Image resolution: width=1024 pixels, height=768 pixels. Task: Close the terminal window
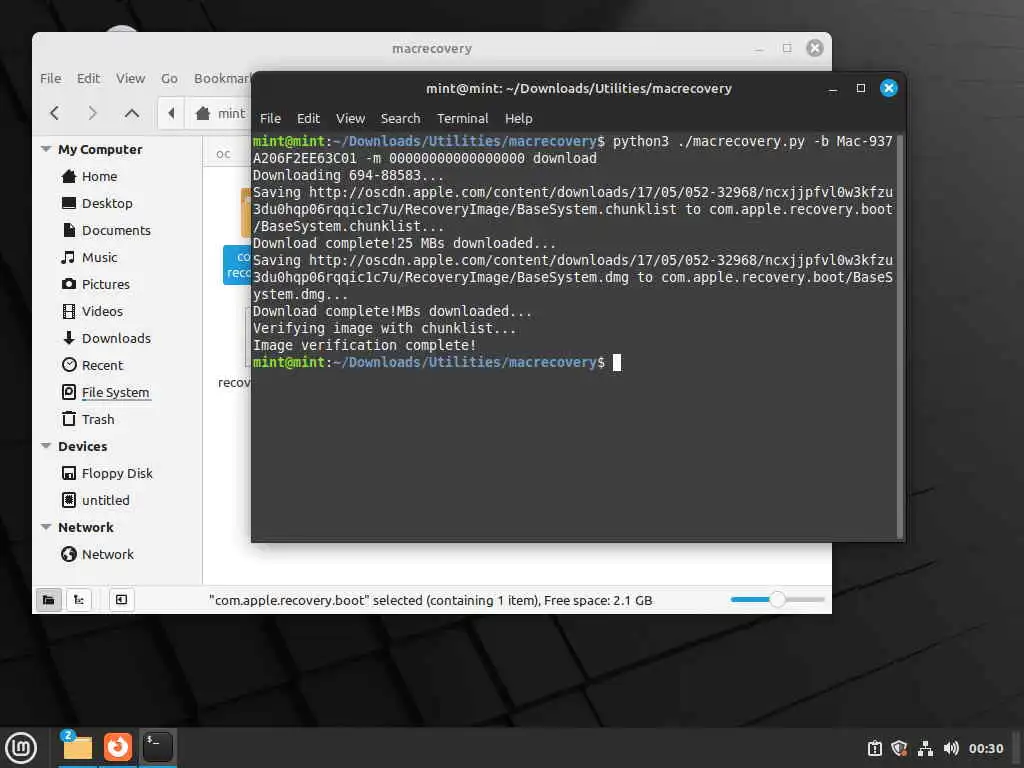point(889,88)
